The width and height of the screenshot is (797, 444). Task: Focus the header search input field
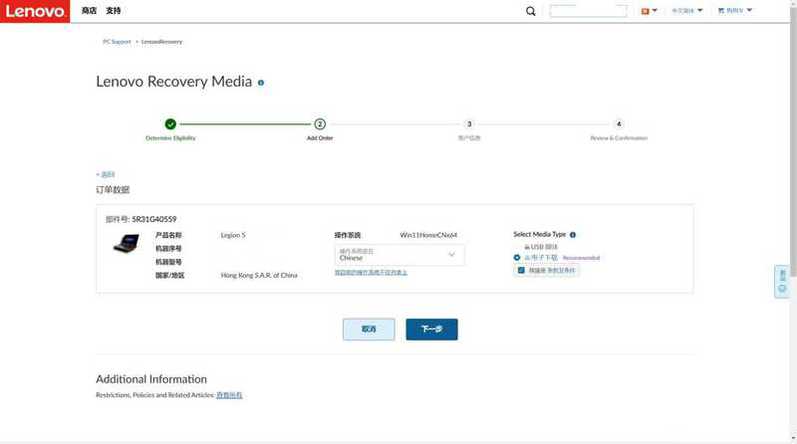pos(588,11)
